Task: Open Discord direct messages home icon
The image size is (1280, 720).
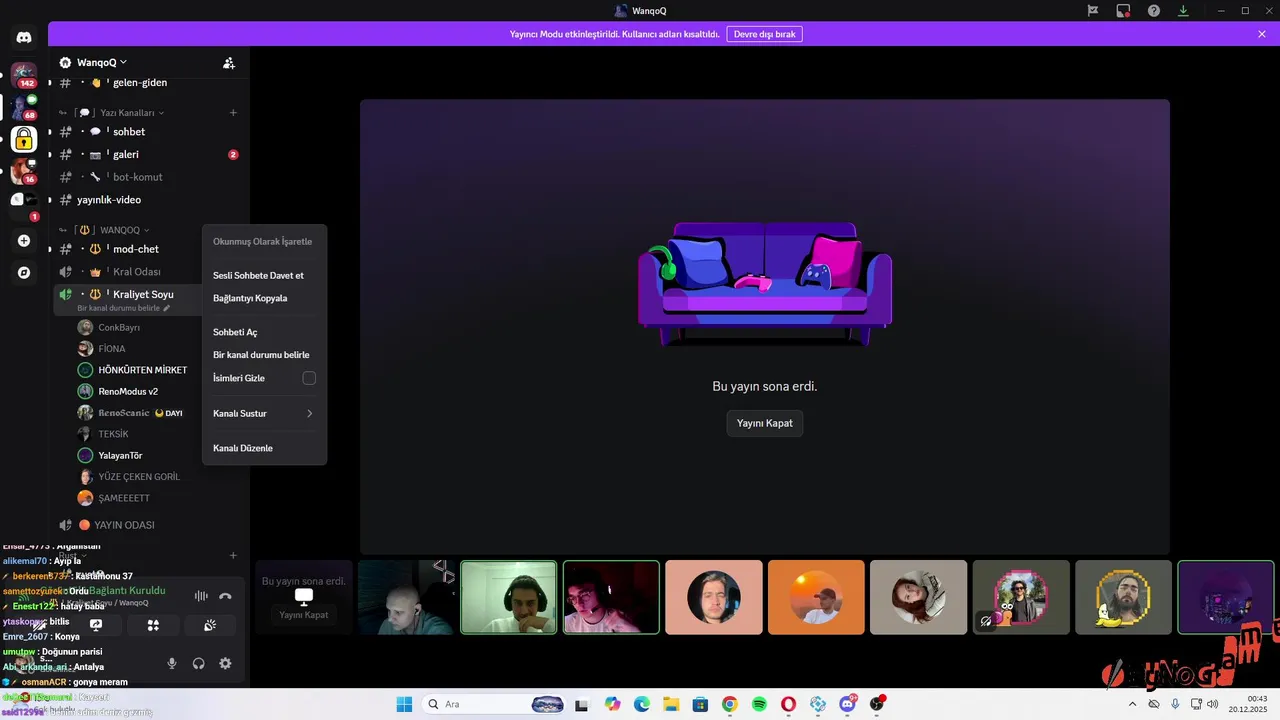Action: pyautogui.click(x=24, y=38)
